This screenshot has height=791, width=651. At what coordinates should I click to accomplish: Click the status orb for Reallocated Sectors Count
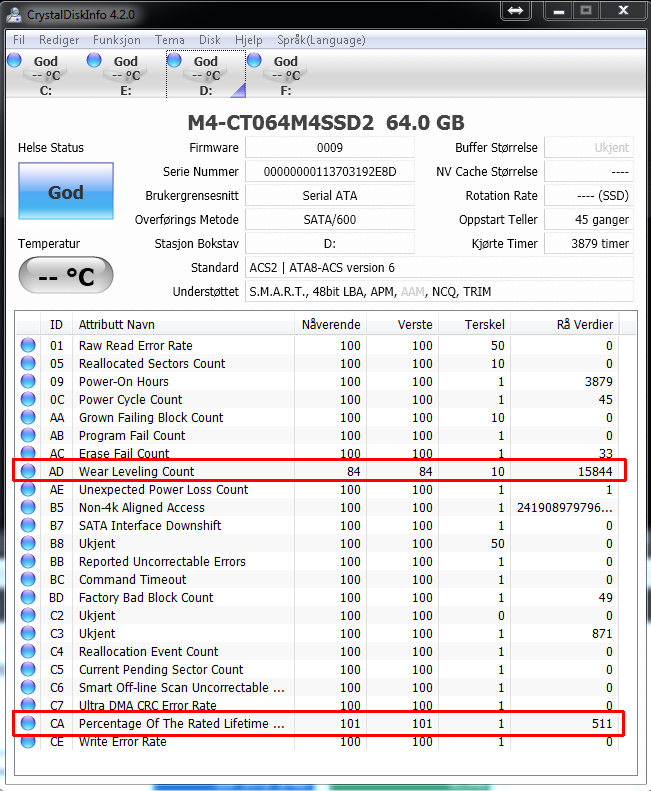[28, 363]
